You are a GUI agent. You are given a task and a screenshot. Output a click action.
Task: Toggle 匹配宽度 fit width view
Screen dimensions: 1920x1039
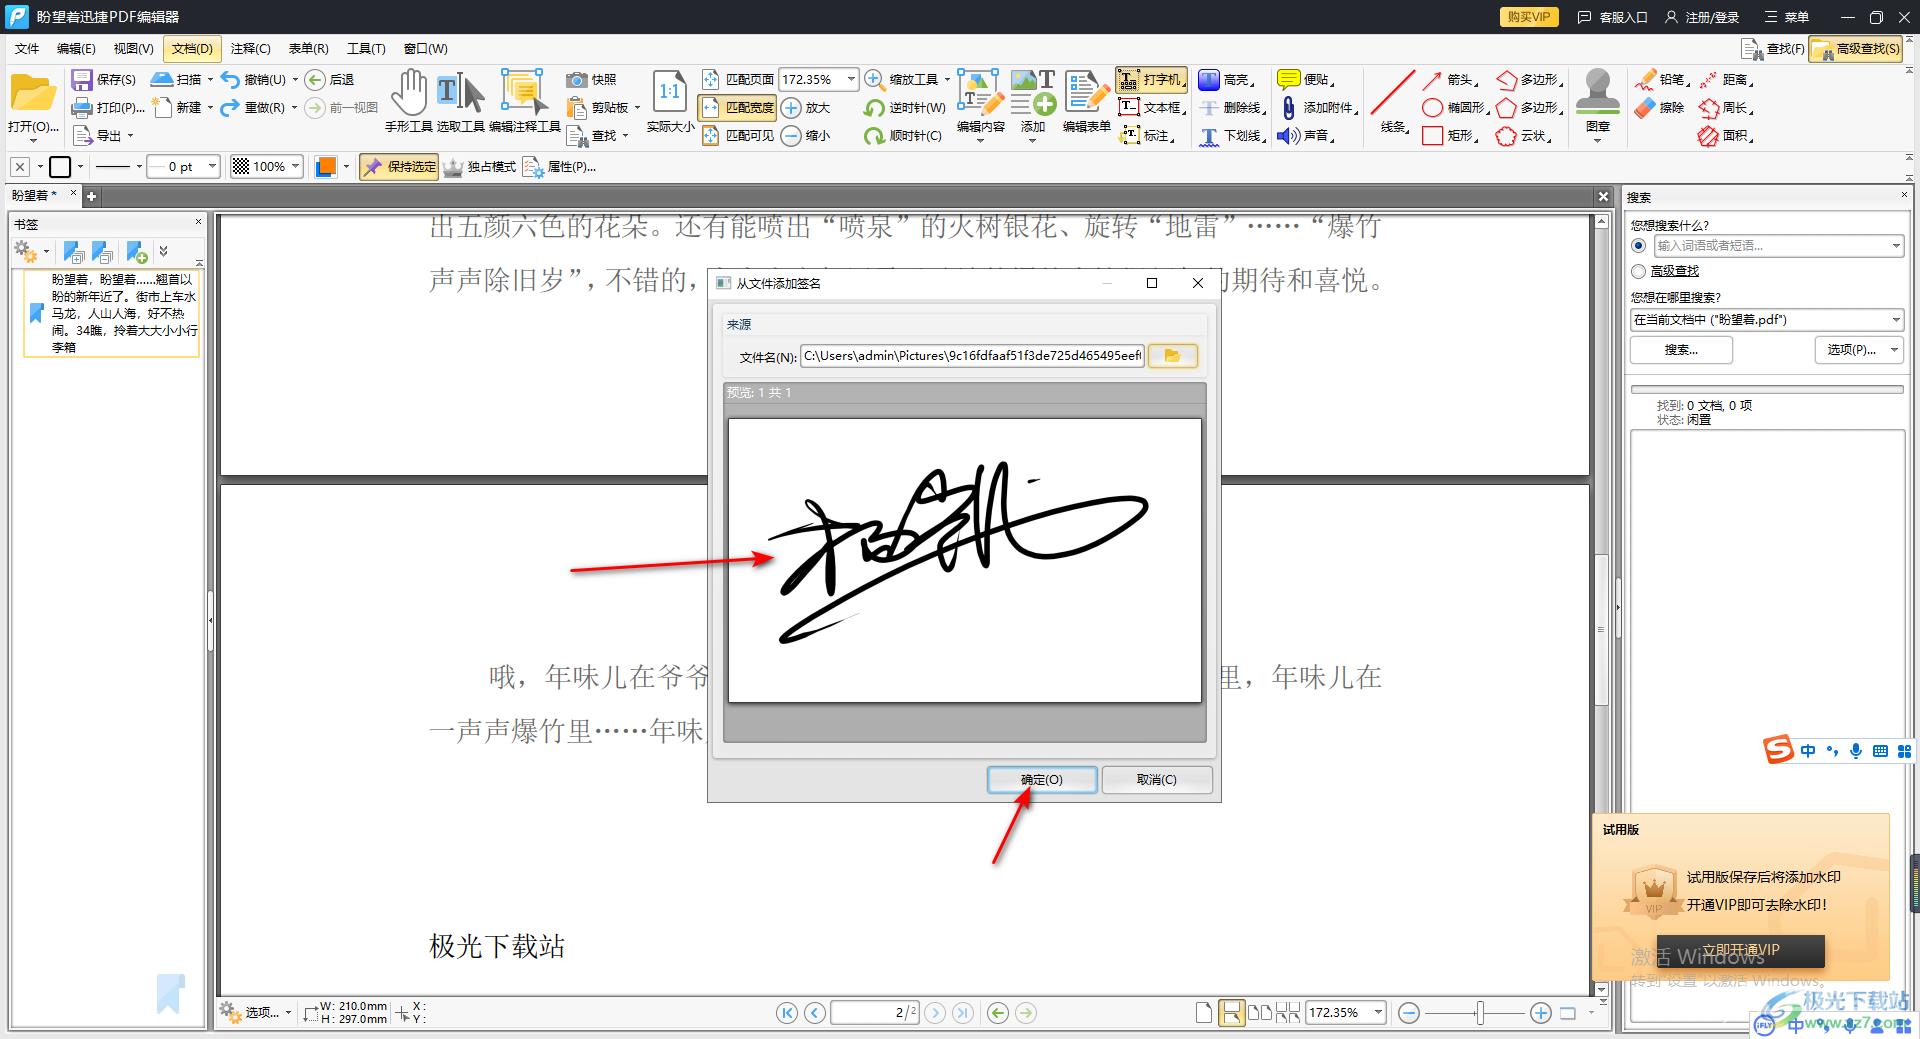tap(737, 107)
